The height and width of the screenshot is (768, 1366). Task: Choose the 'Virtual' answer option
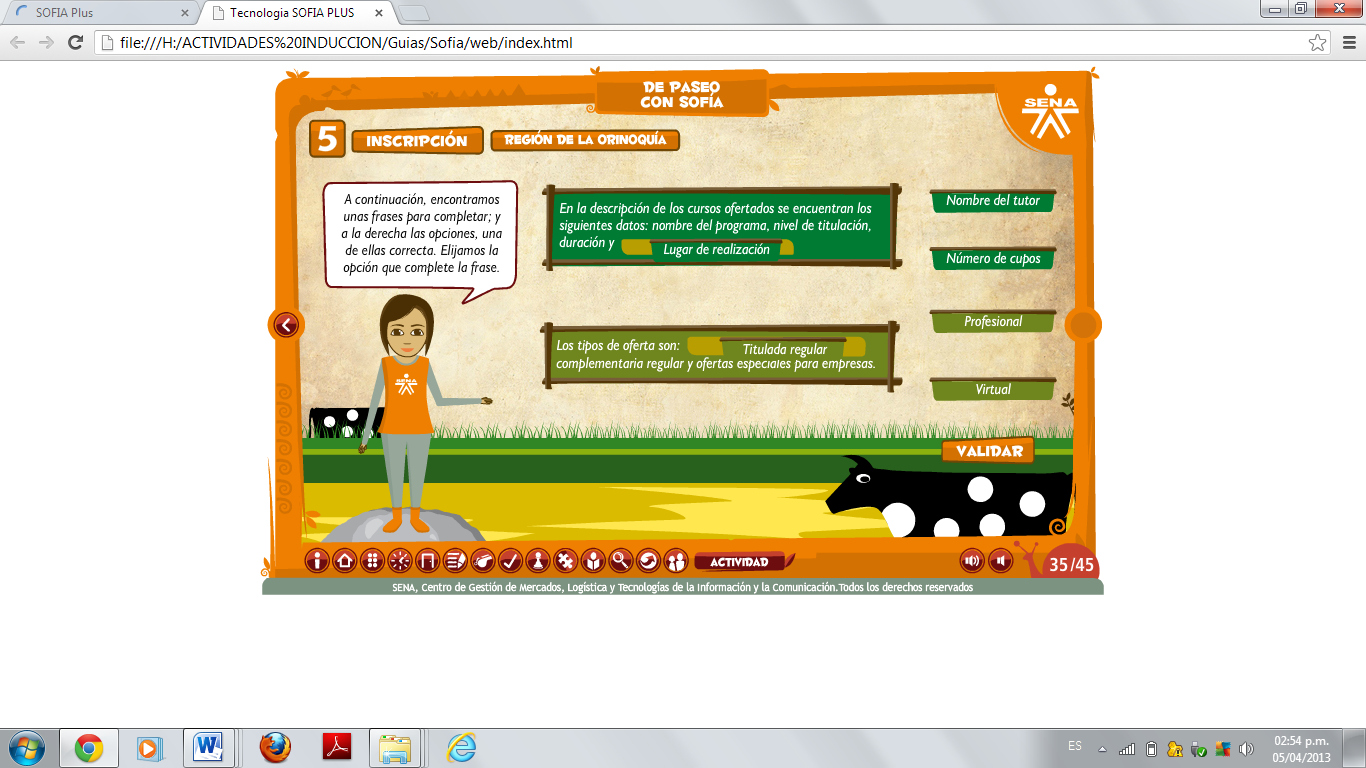tap(993, 390)
